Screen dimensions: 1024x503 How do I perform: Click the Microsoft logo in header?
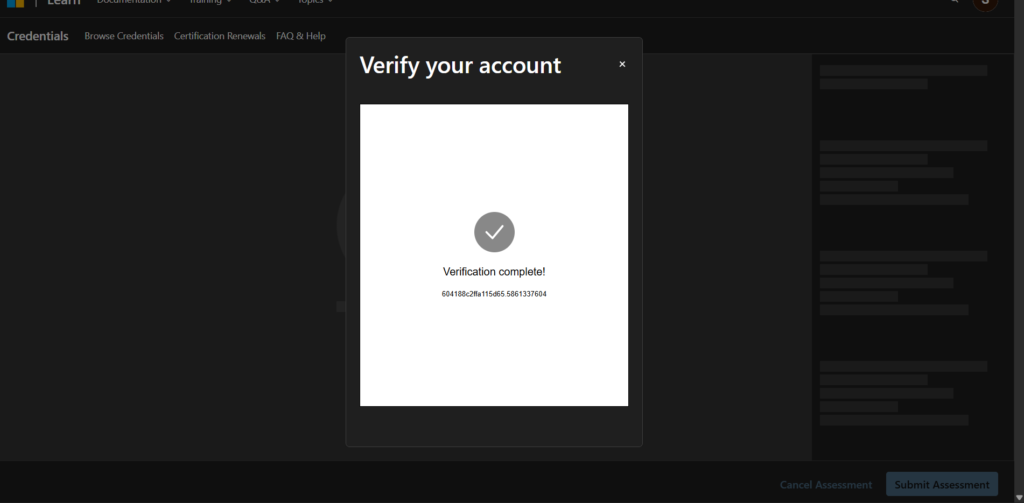point(15,3)
